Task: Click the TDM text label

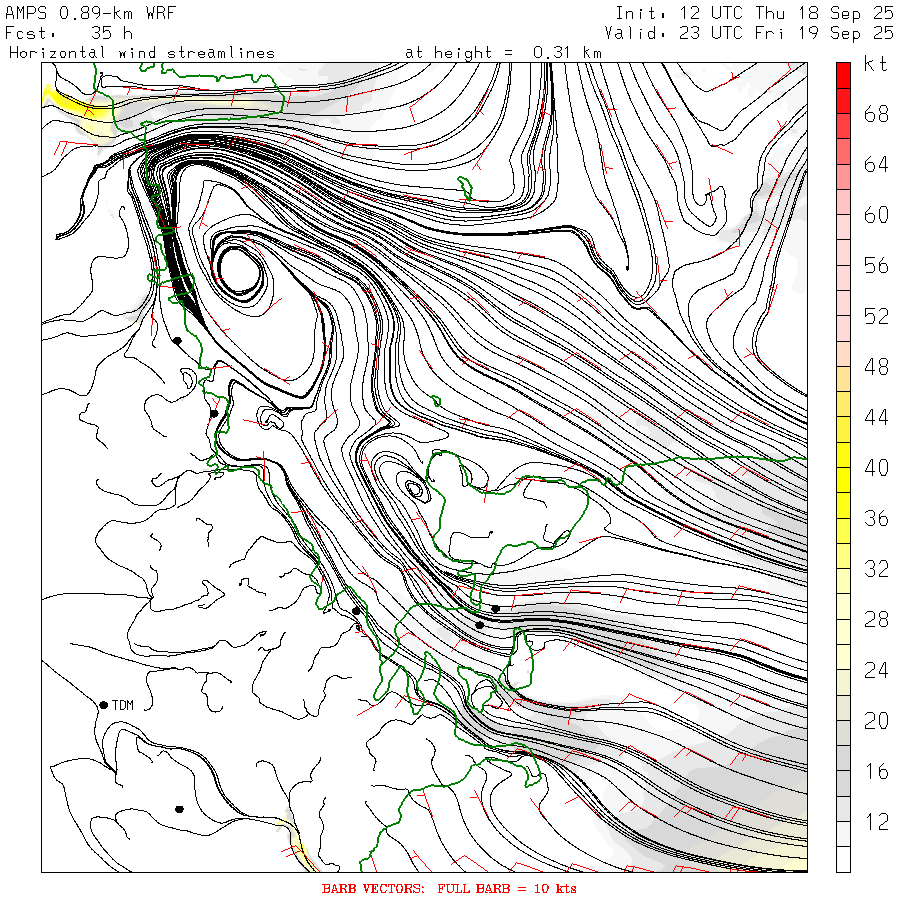Action: point(123,705)
